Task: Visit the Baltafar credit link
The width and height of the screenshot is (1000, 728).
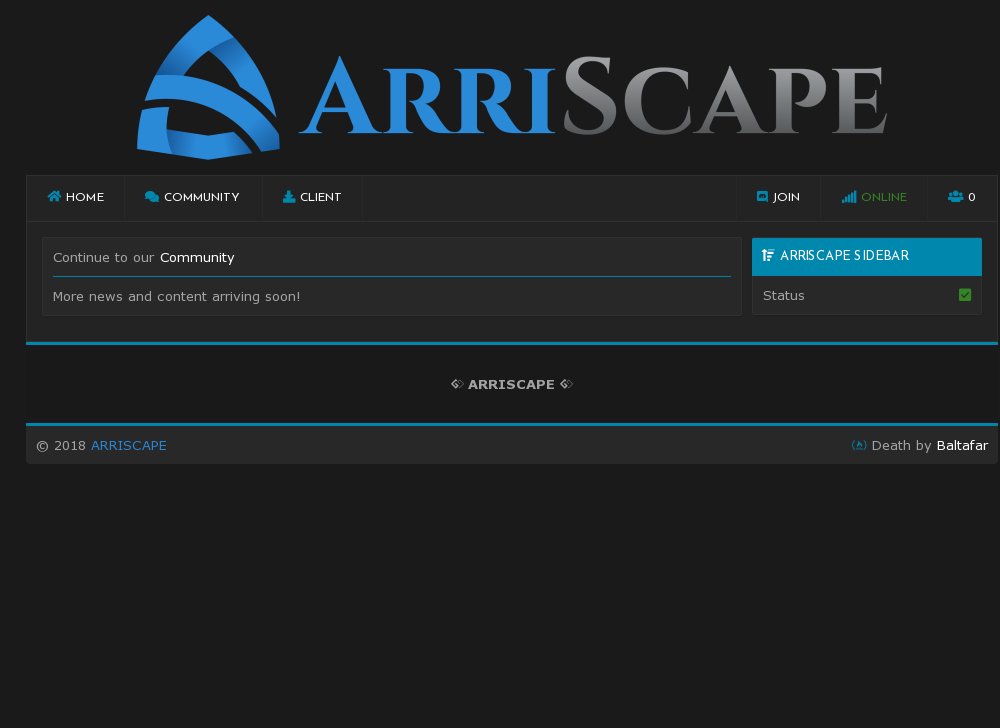Action: coord(962,445)
